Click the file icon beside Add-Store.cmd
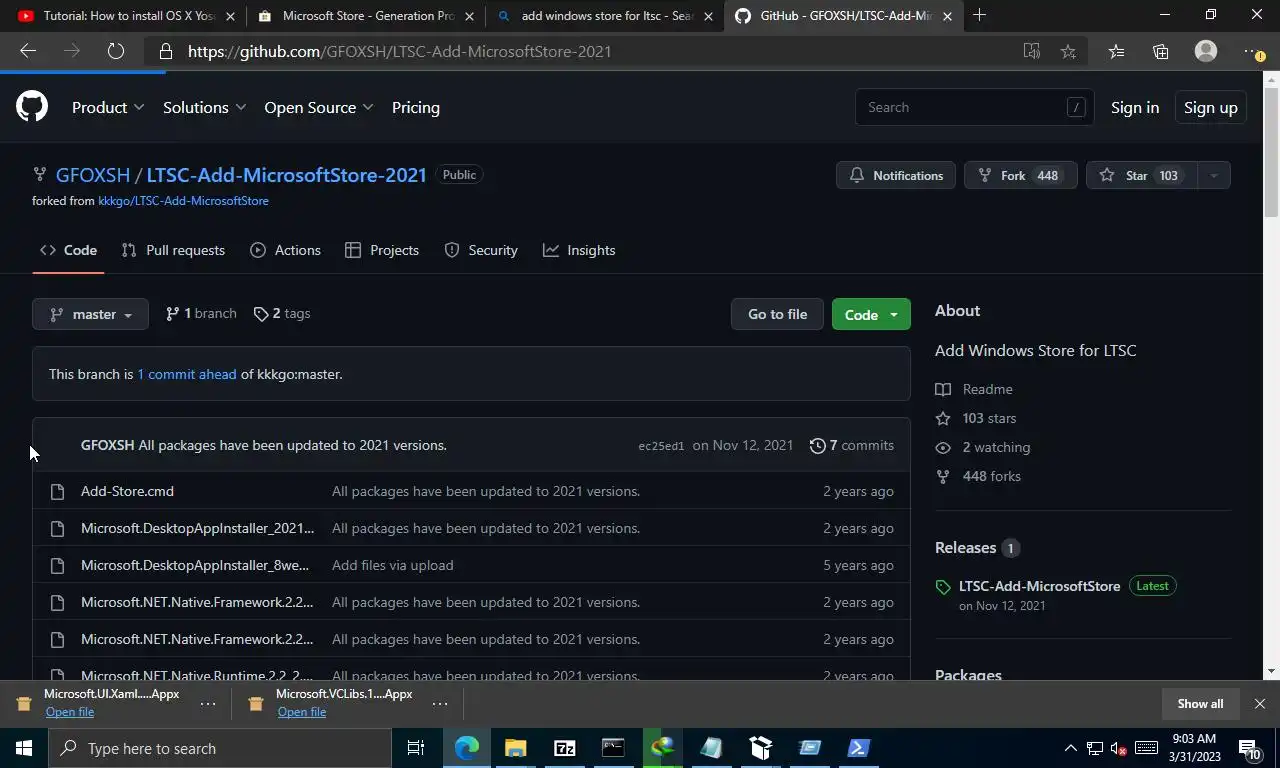The height and width of the screenshot is (768, 1280). tap(57, 491)
